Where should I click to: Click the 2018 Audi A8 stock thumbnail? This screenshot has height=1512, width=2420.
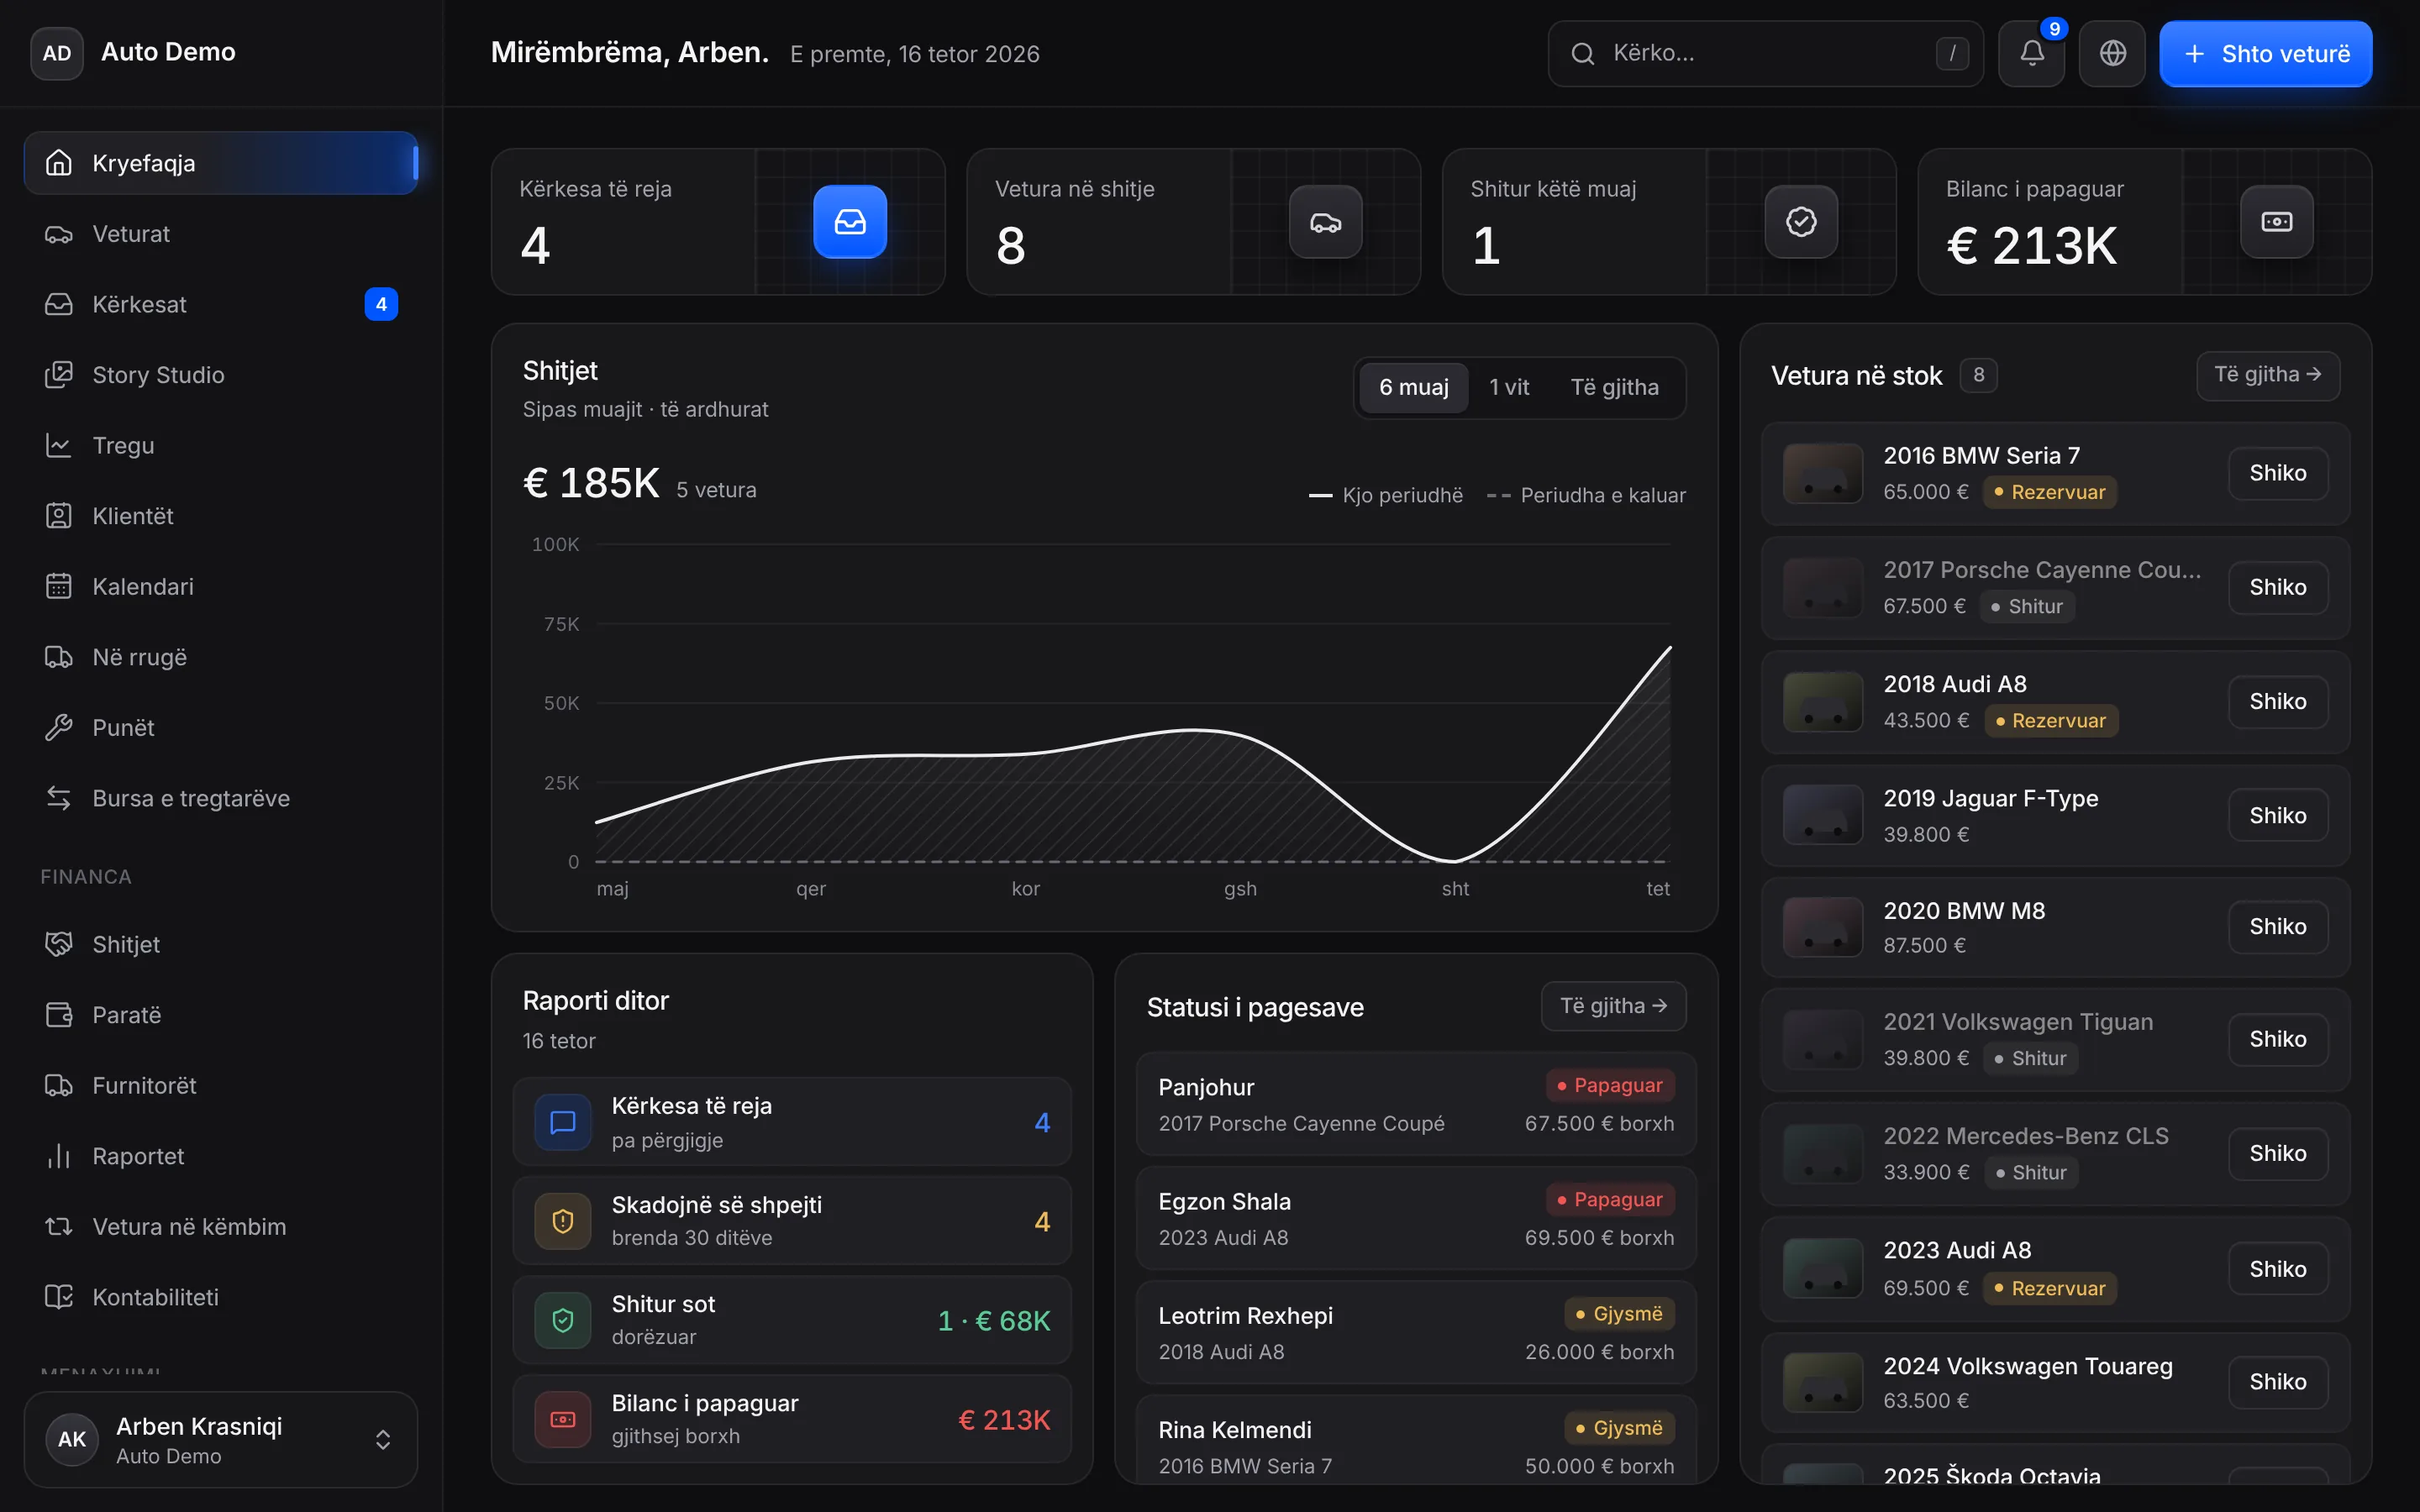click(x=1823, y=702)
